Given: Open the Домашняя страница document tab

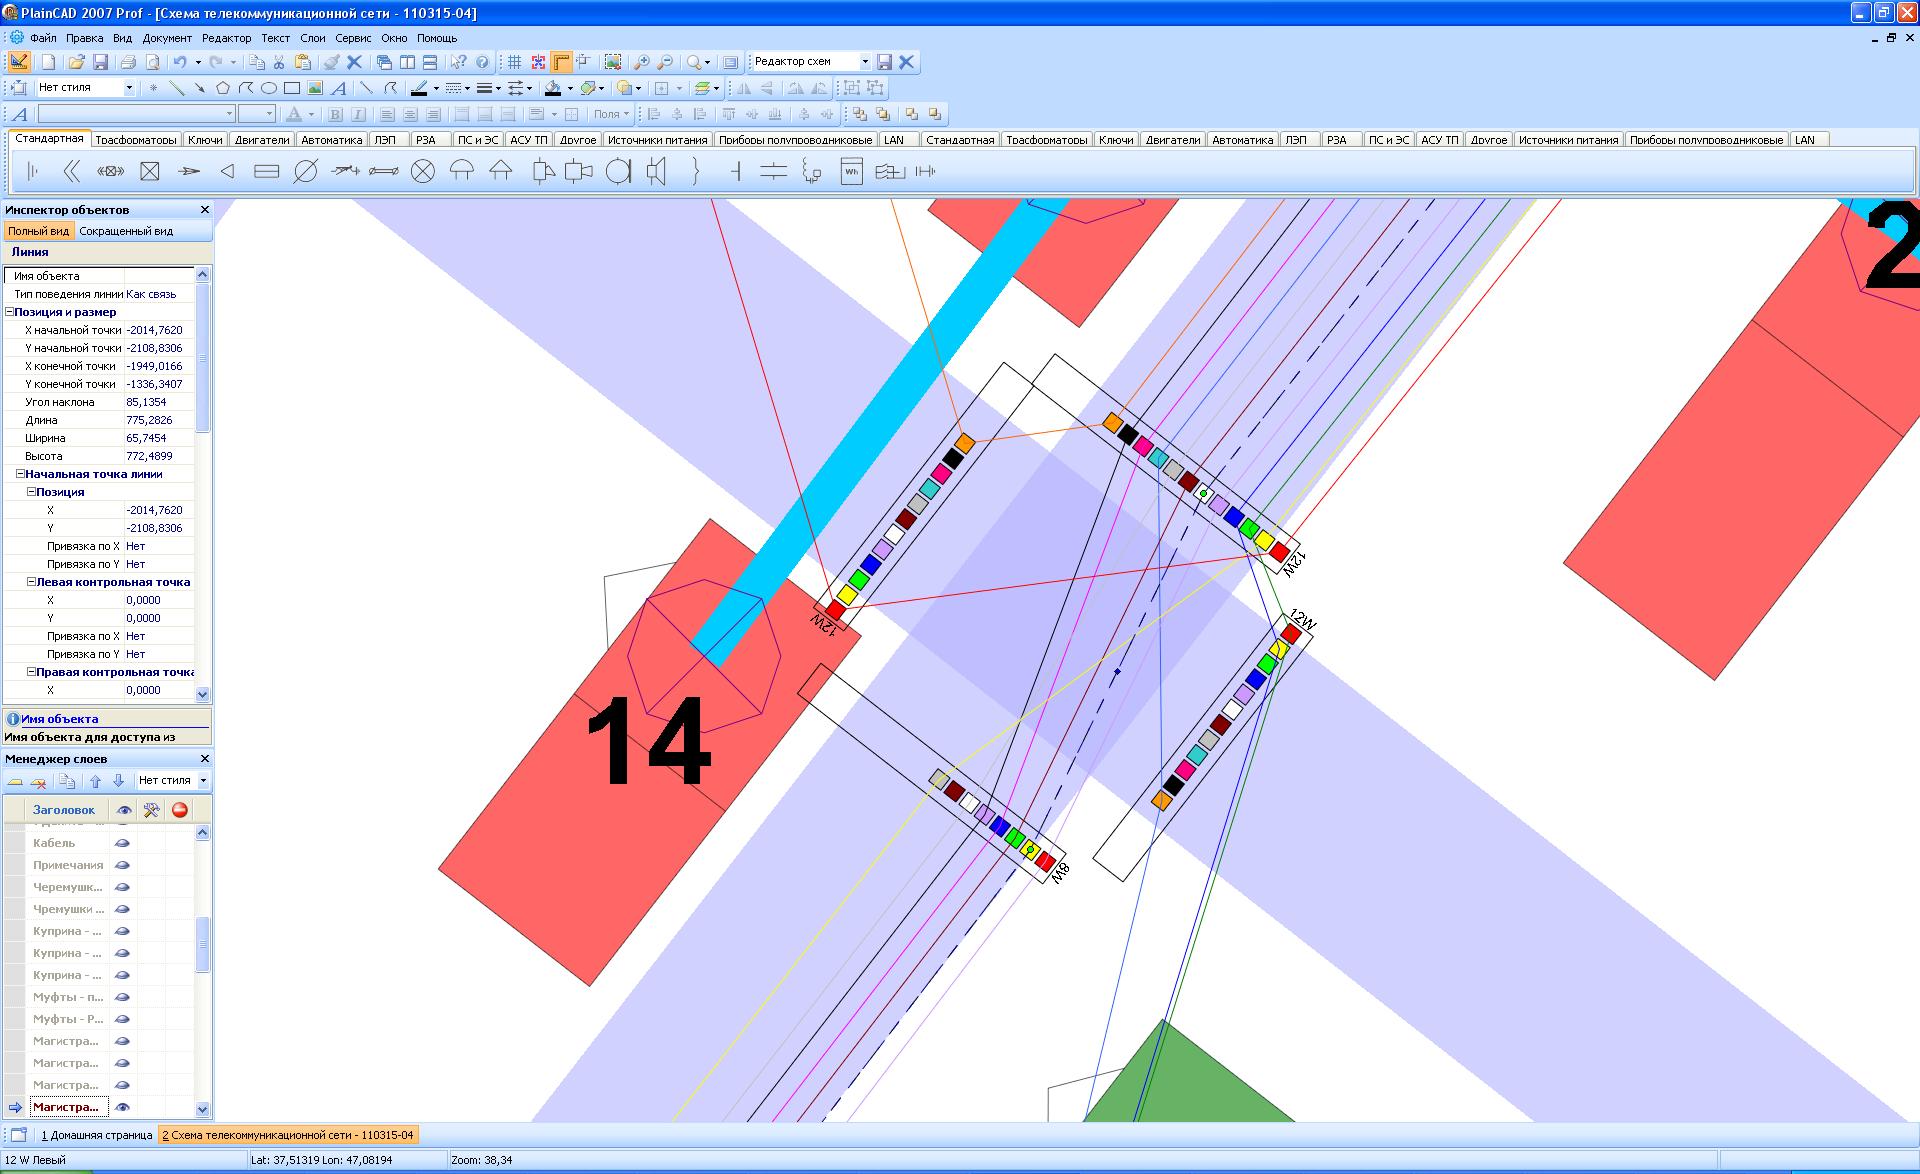Looking at the screenshot, I should pyautogui.click(x=97, y=1135).
